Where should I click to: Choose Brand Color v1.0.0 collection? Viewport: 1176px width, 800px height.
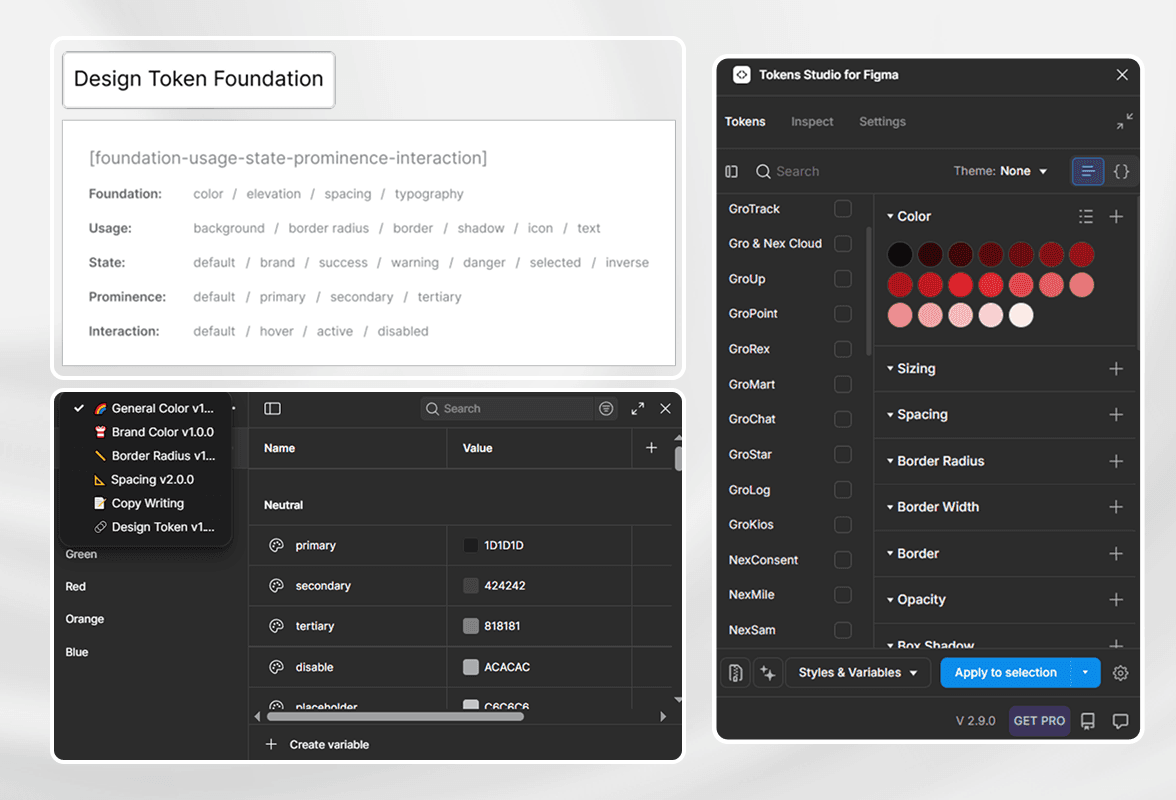[x=154, y=432]
